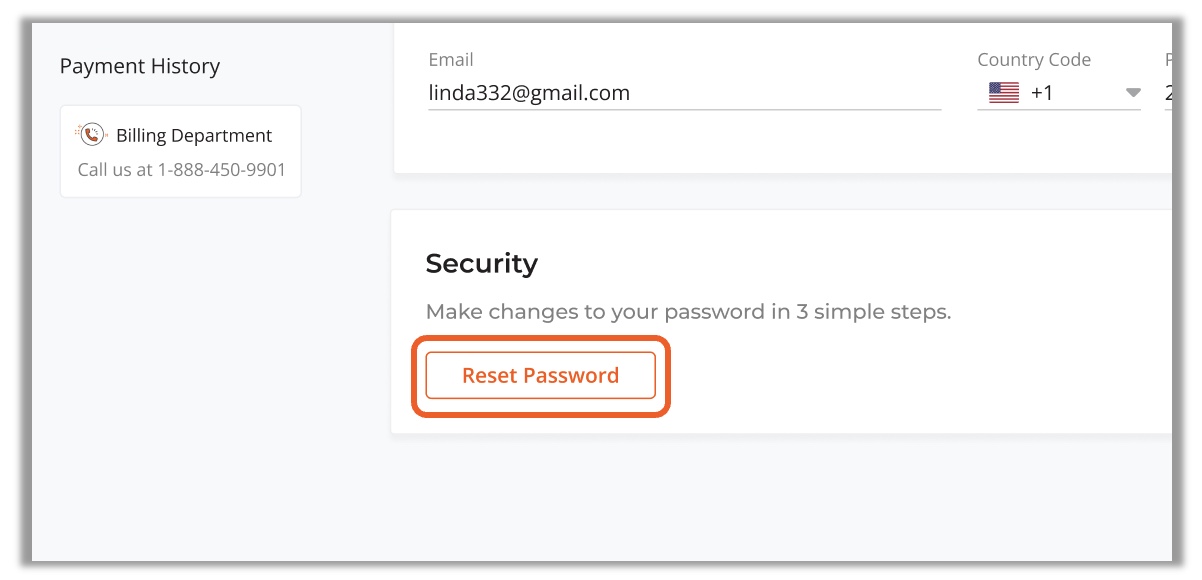Expand the Country Code dropdown arrow
The image size is (1202, 580).
point(1133,93)
